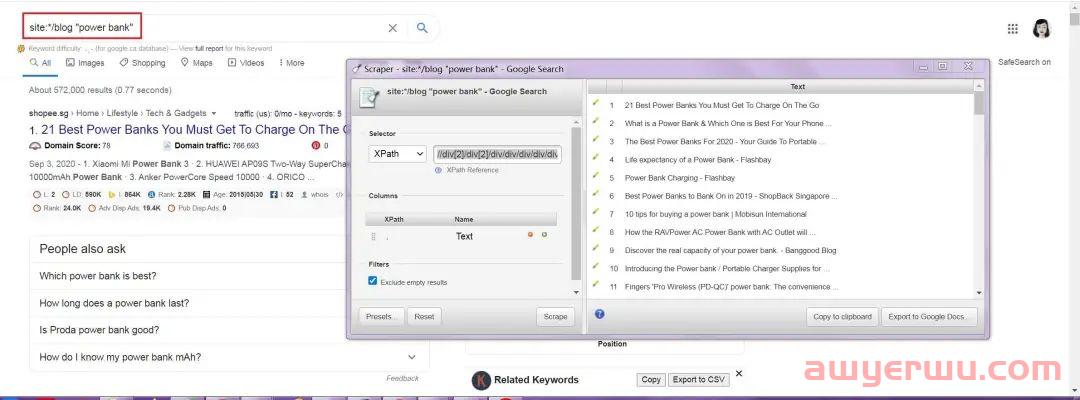1080x400 pixels.
Task: Click the Age calendar icon
Action: tap(207, 195)
